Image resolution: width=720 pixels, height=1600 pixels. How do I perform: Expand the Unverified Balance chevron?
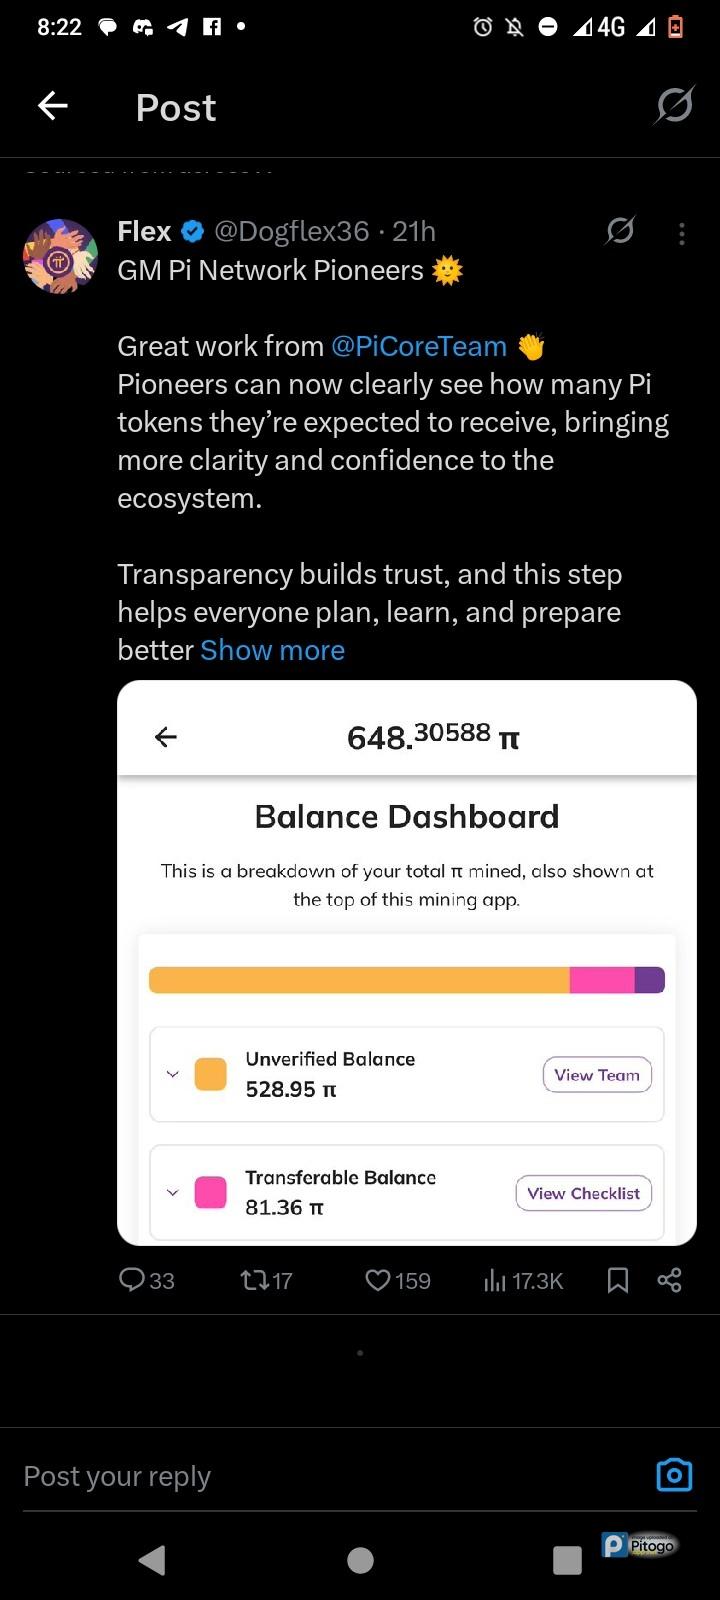[x=172, y=1074]
